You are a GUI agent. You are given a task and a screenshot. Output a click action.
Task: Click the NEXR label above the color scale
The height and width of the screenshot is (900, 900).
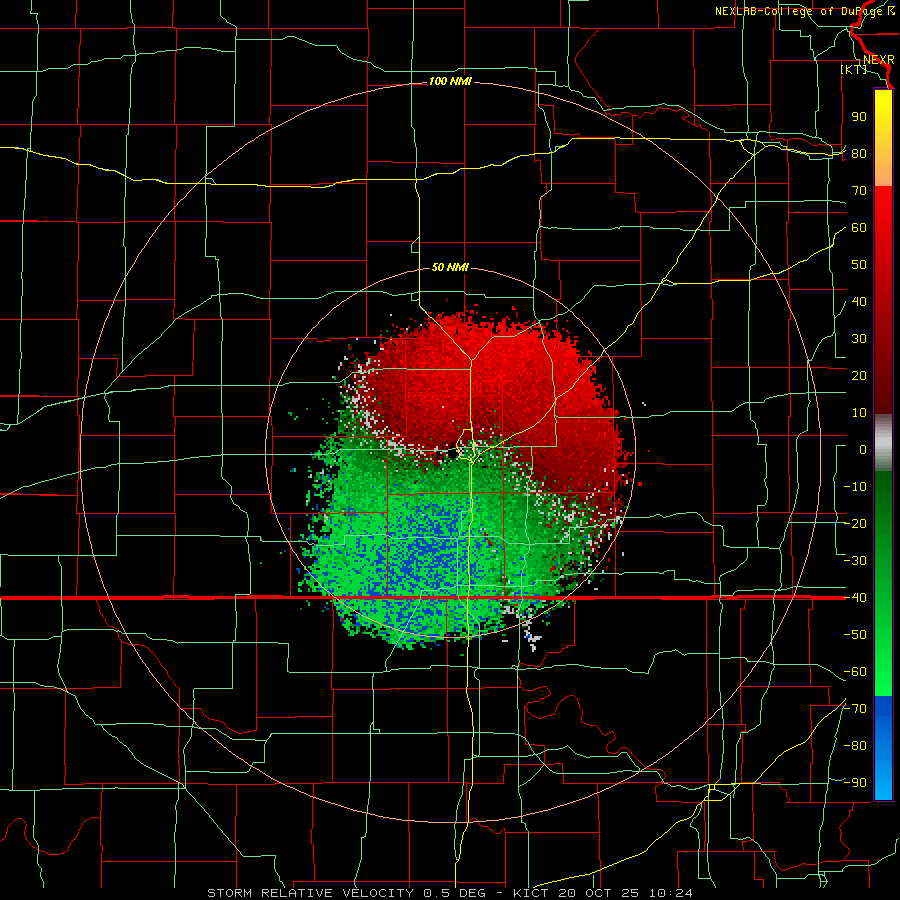[x=879, y=60]
